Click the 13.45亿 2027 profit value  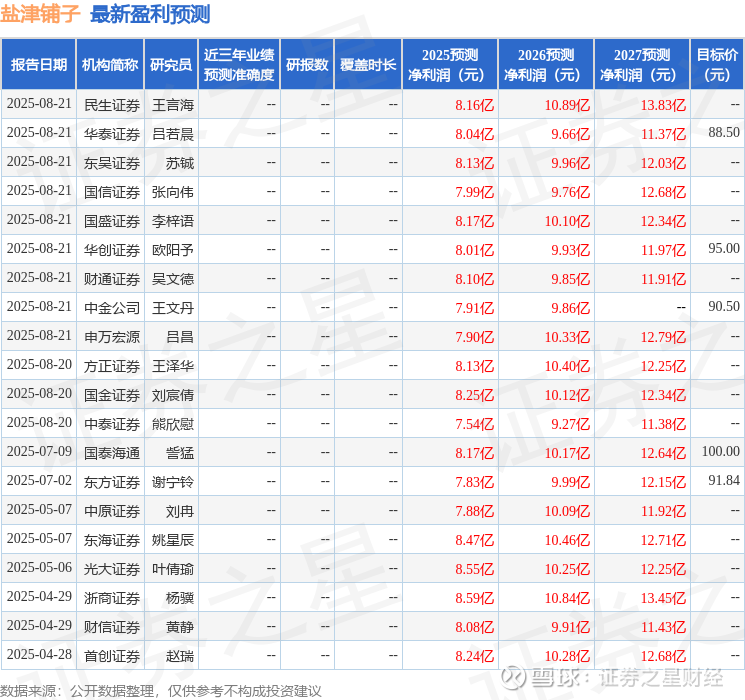tap(663, 598)
